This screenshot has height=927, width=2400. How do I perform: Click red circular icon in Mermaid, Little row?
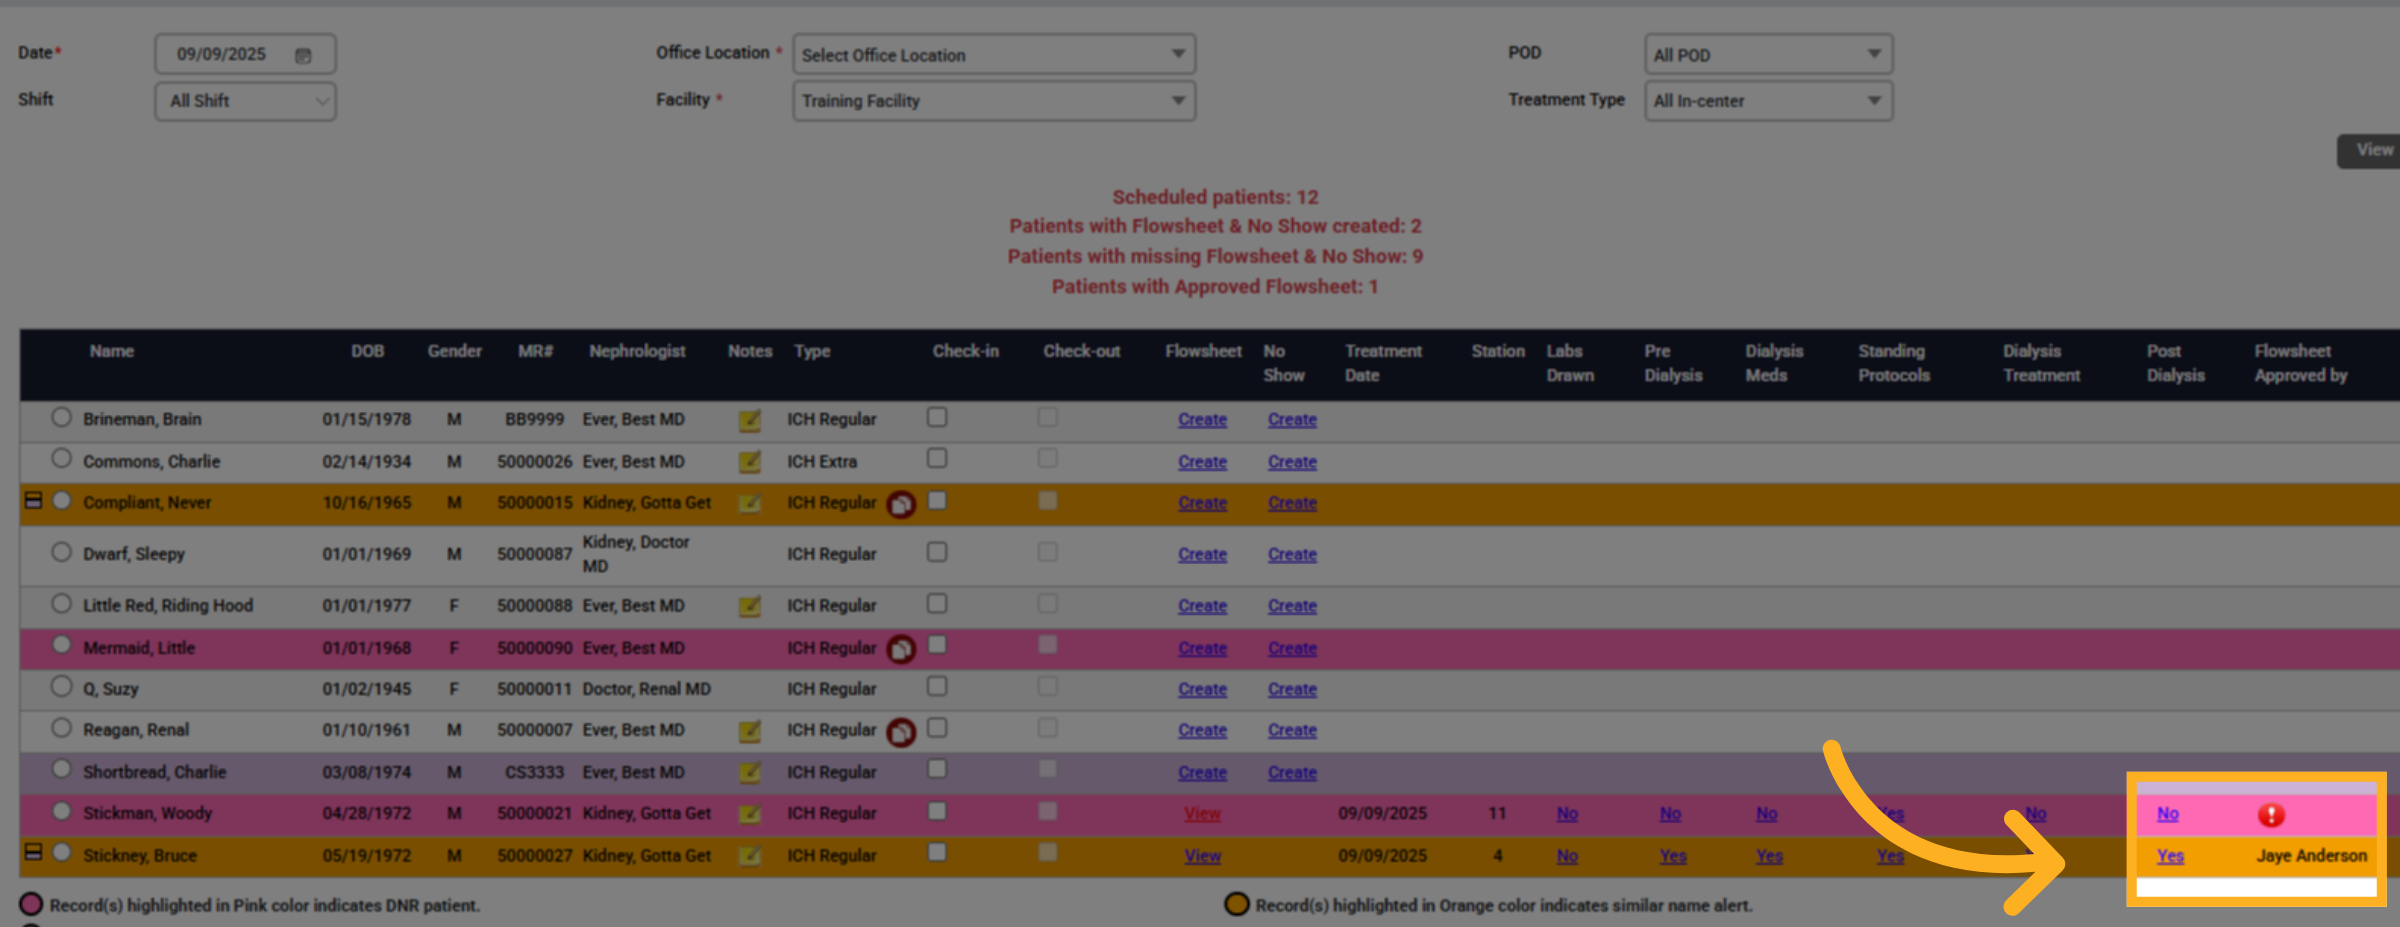pyautogui.click(x=901, y=650)
